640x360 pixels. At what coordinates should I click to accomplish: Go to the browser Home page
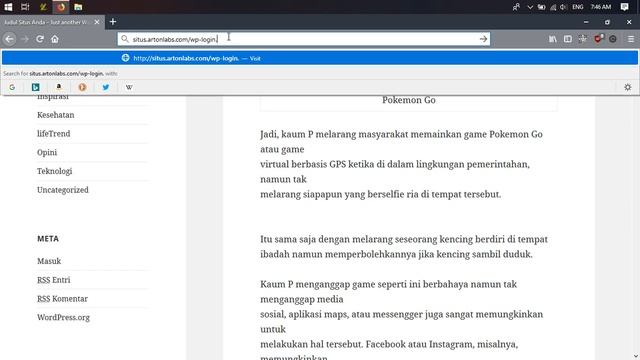point(55,39)
